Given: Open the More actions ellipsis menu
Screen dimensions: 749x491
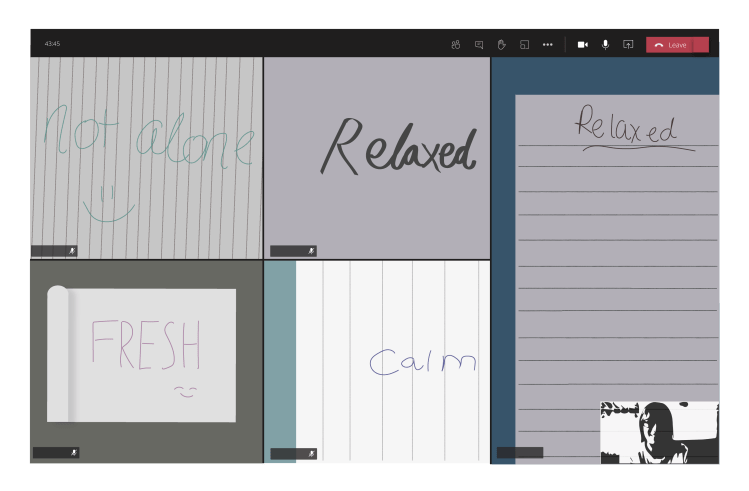Looking at the screenshot, I should [547, 44].
